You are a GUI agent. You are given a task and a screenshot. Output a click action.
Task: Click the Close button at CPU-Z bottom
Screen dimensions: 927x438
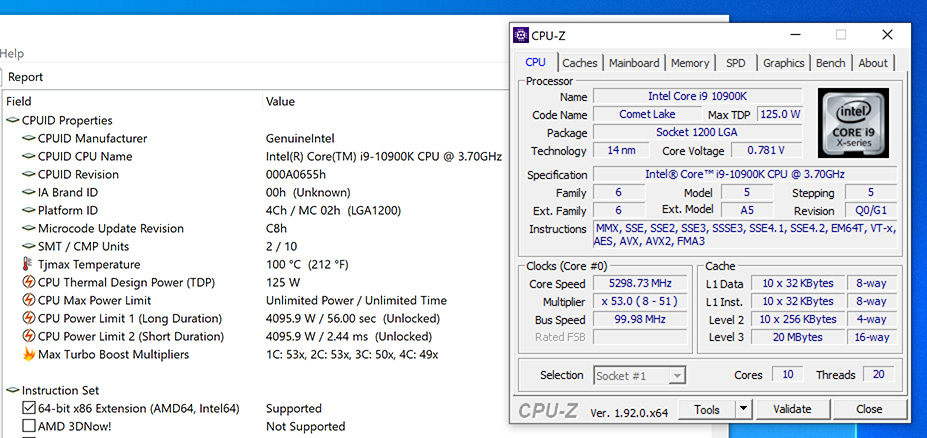pos(869,409)
